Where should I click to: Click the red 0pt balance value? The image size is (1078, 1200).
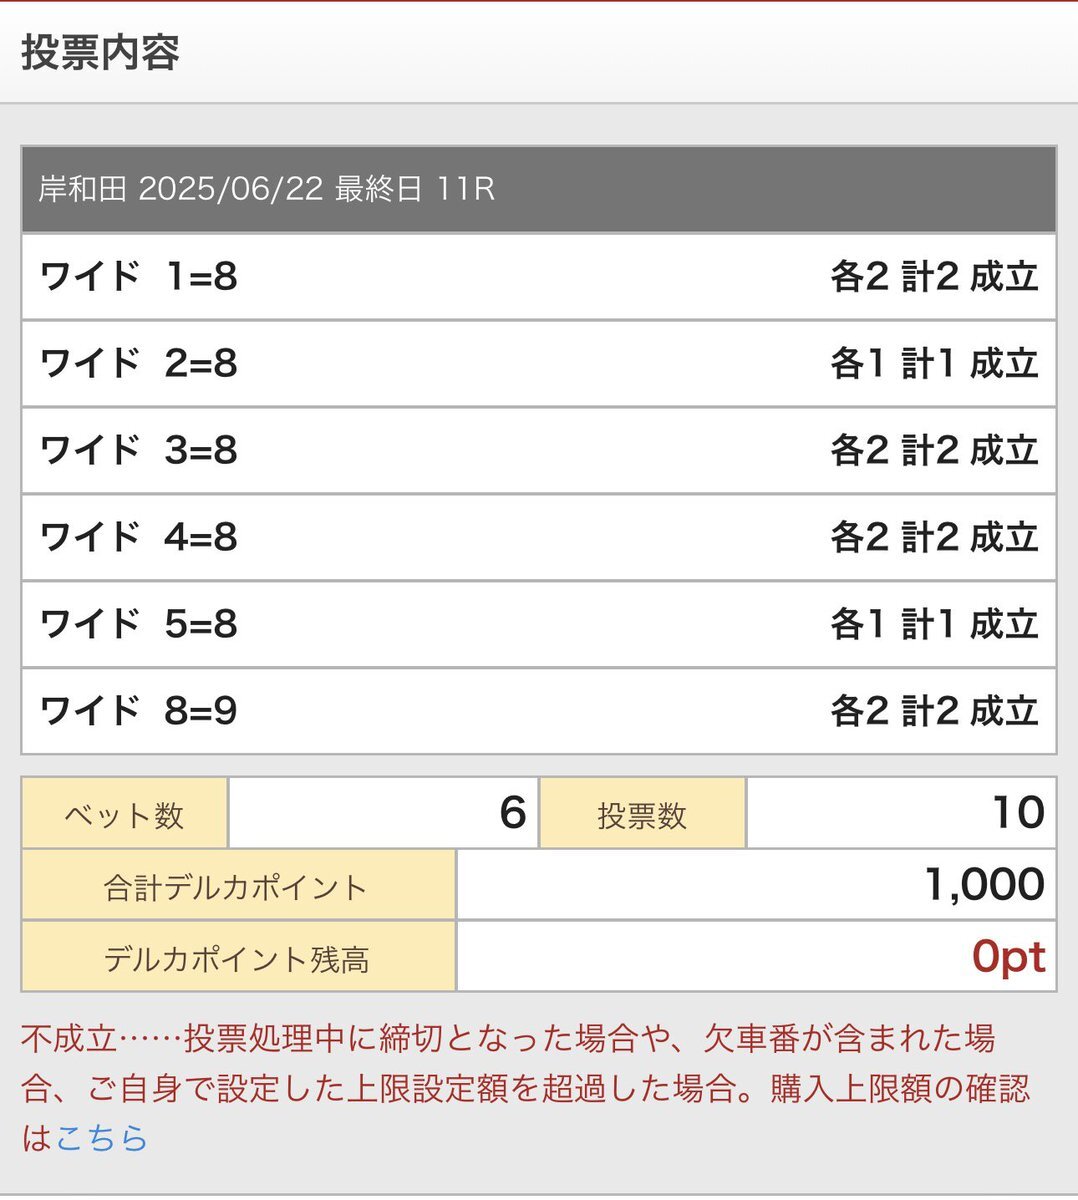coord(1008,958)
